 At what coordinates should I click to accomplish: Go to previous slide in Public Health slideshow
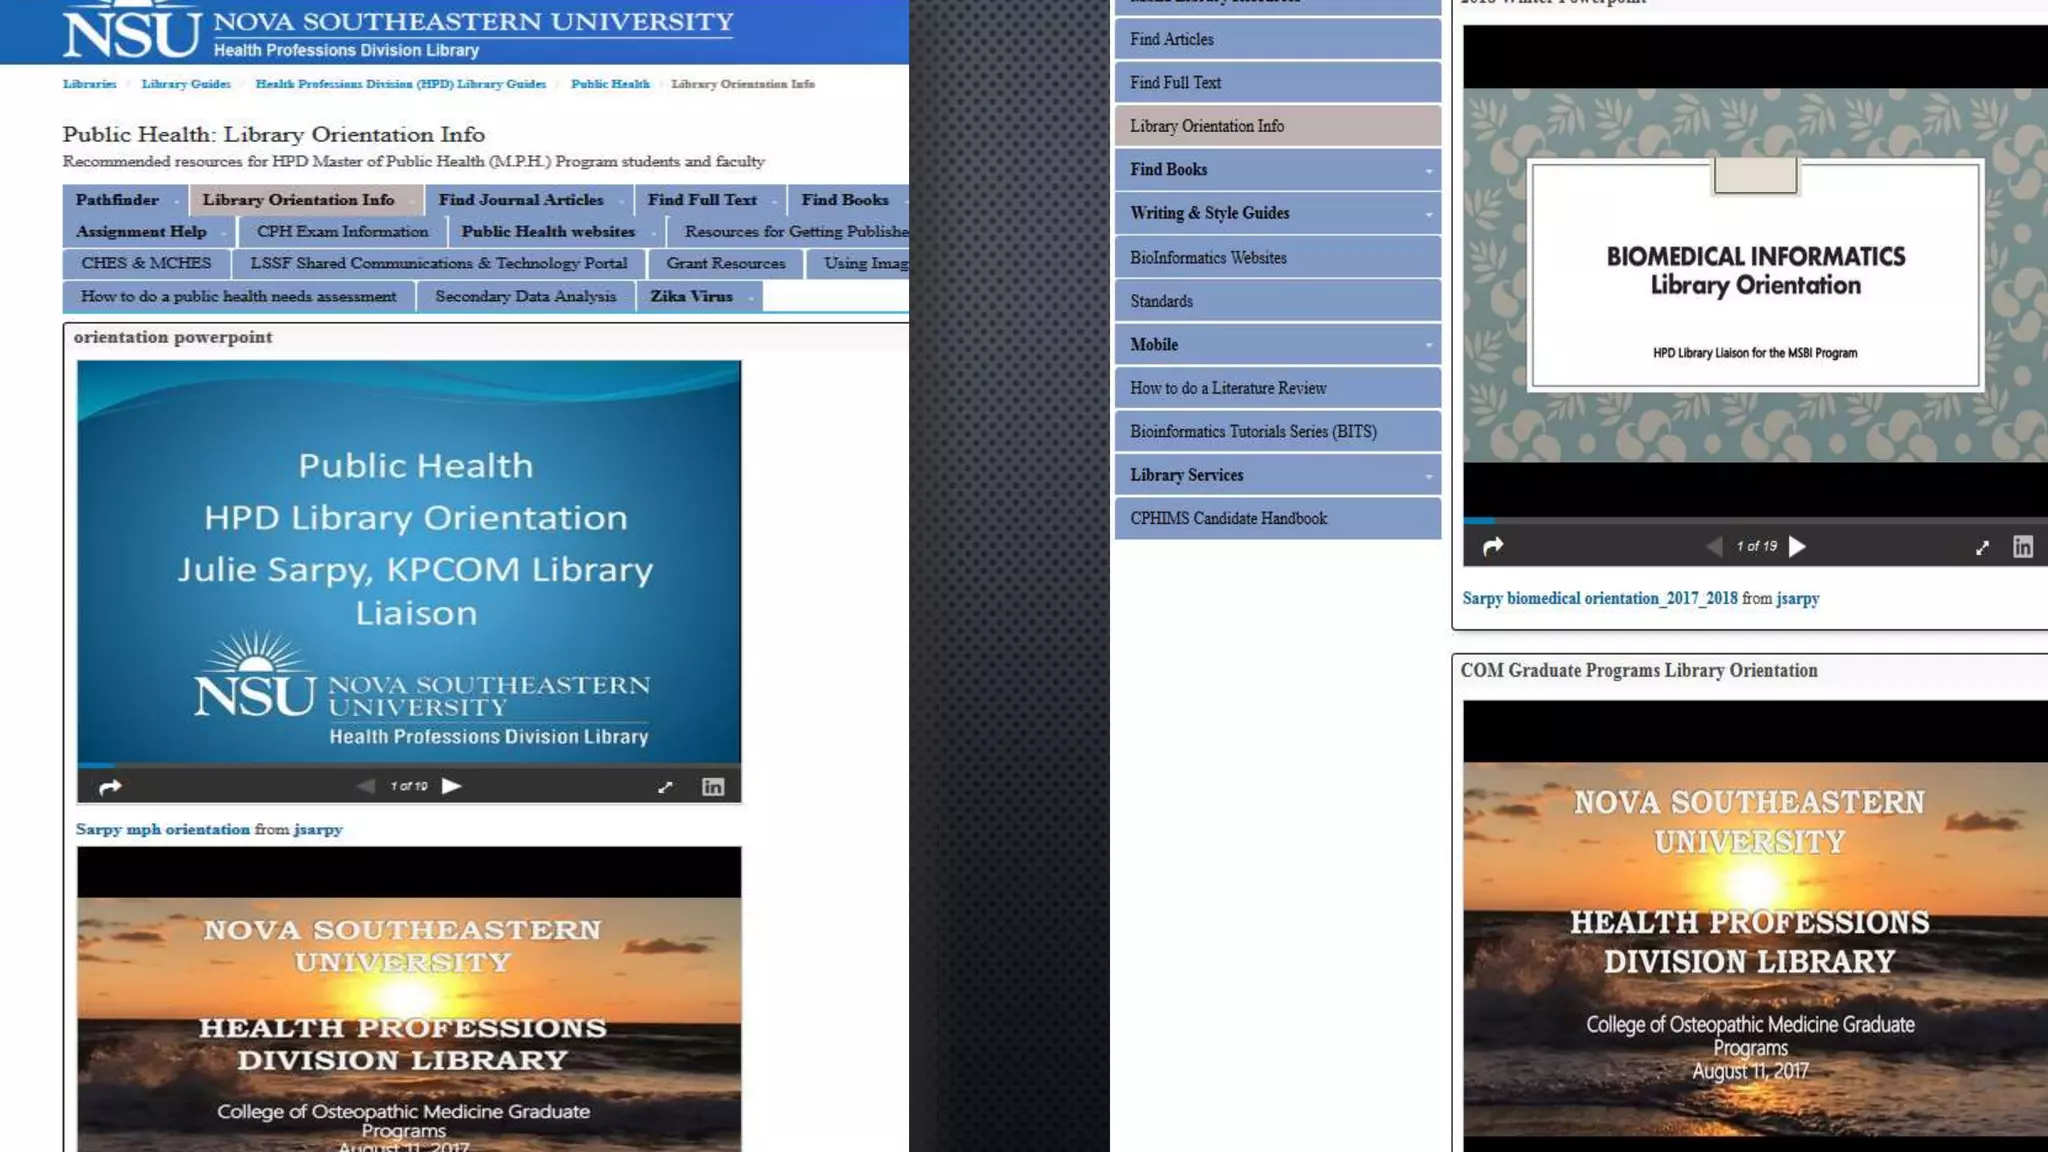point(366,786)
